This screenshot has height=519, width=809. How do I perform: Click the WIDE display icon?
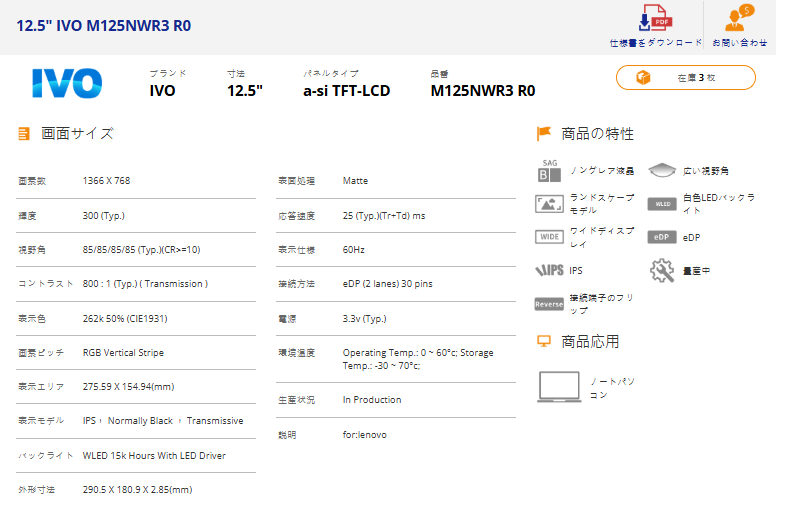(x=549, y=237)
